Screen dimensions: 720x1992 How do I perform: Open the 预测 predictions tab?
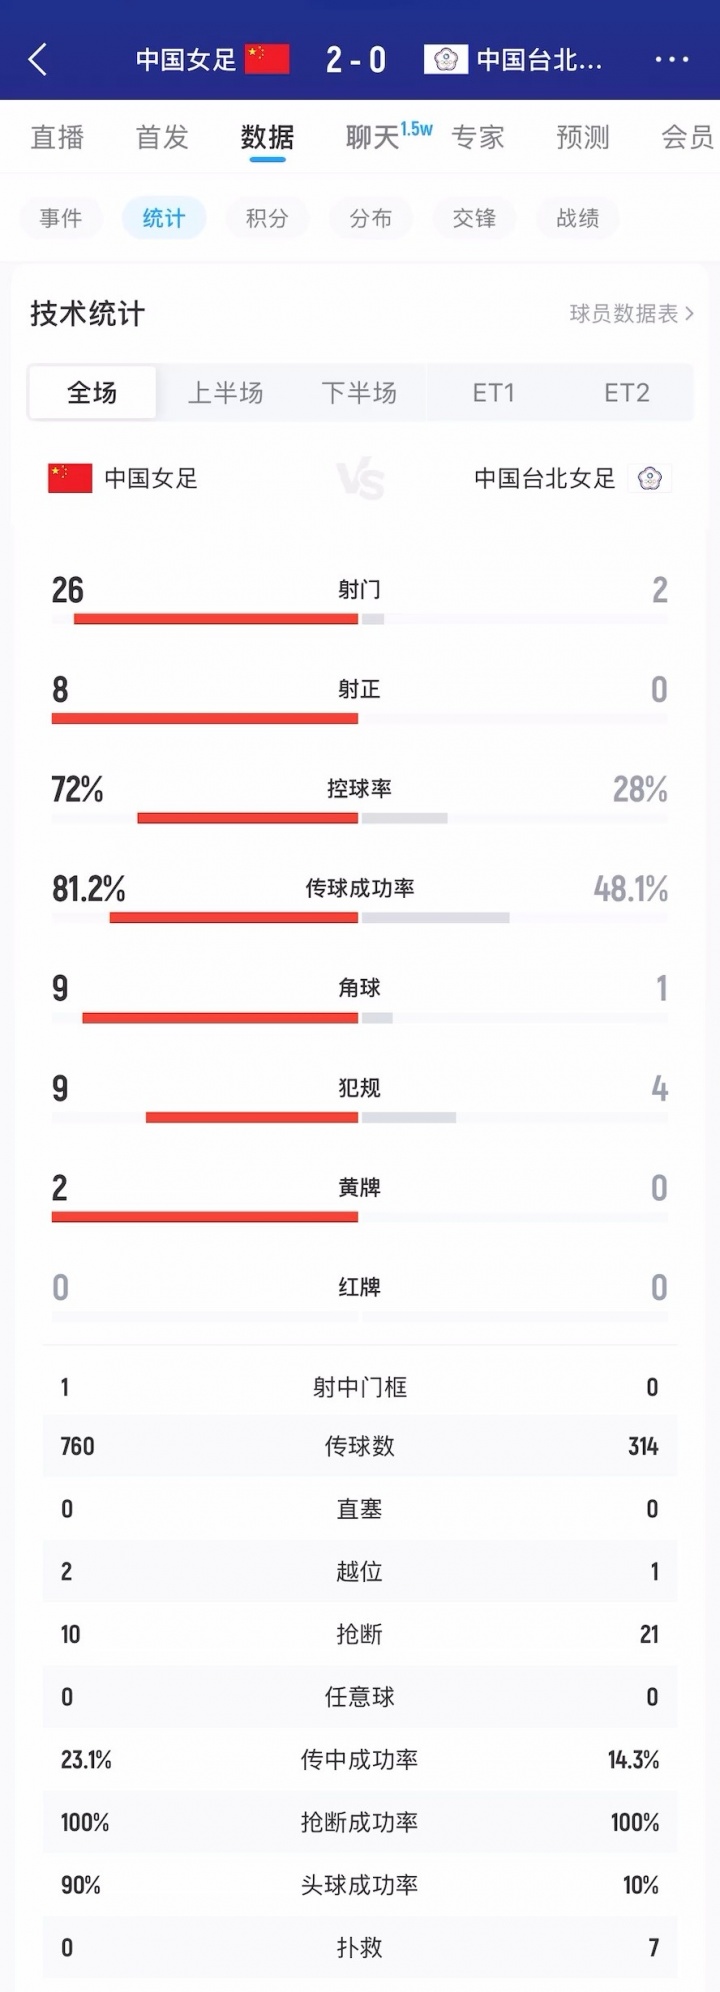point(582,137)
